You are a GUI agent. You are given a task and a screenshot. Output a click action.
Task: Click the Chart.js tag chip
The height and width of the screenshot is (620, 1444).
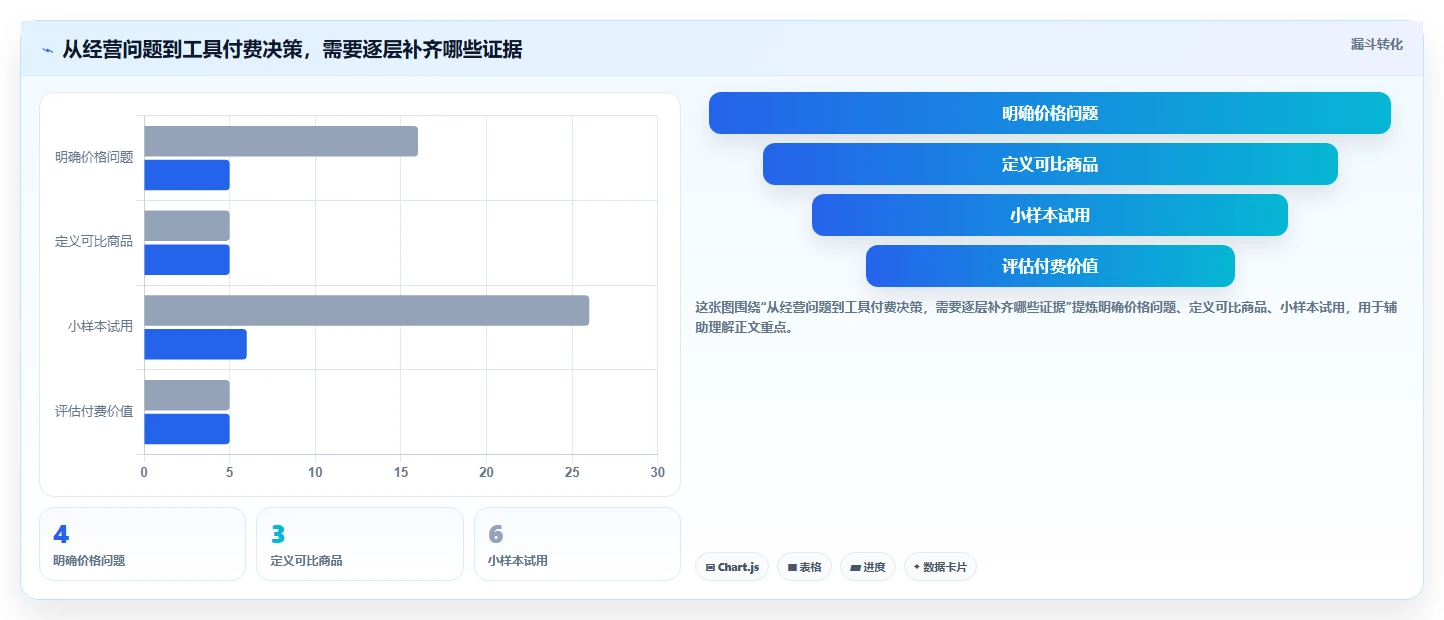[x=732, y=567]
